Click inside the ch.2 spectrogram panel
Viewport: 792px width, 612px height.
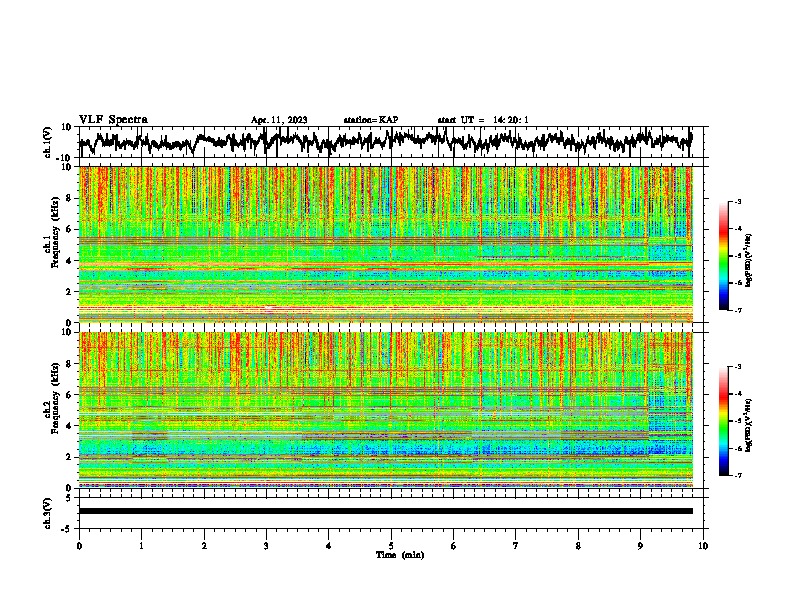pyautogui.click(x=386, y=410)
